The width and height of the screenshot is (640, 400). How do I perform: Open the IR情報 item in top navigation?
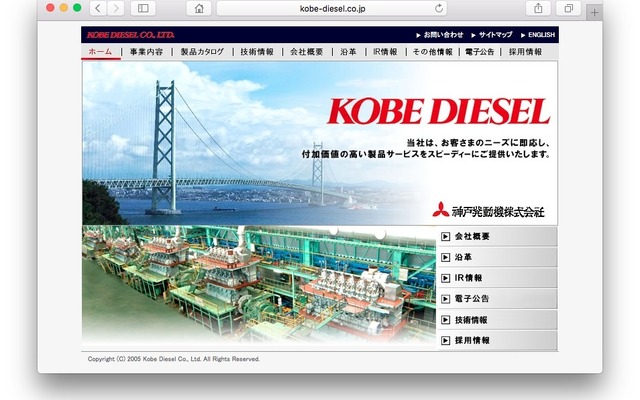pos(385,52)
